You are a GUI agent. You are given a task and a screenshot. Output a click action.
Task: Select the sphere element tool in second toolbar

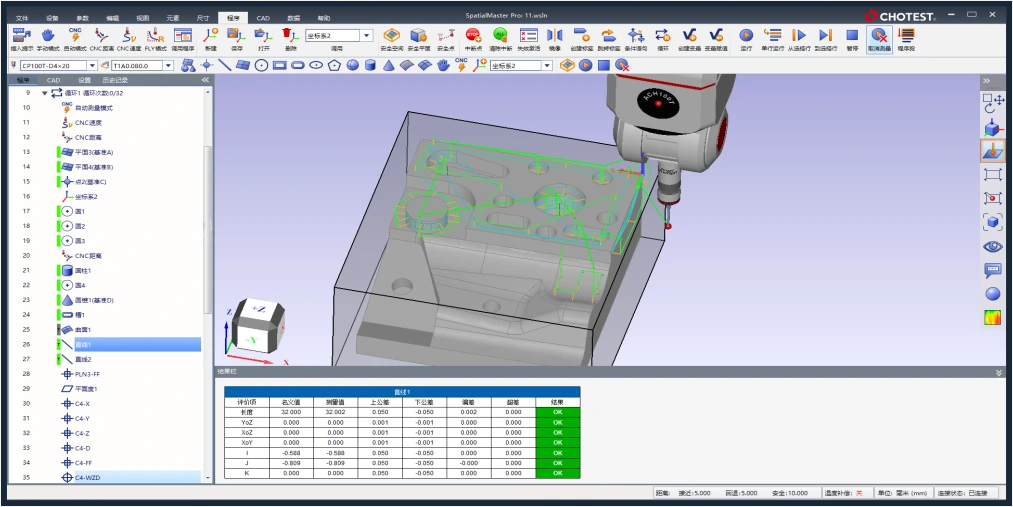[353, 65]
